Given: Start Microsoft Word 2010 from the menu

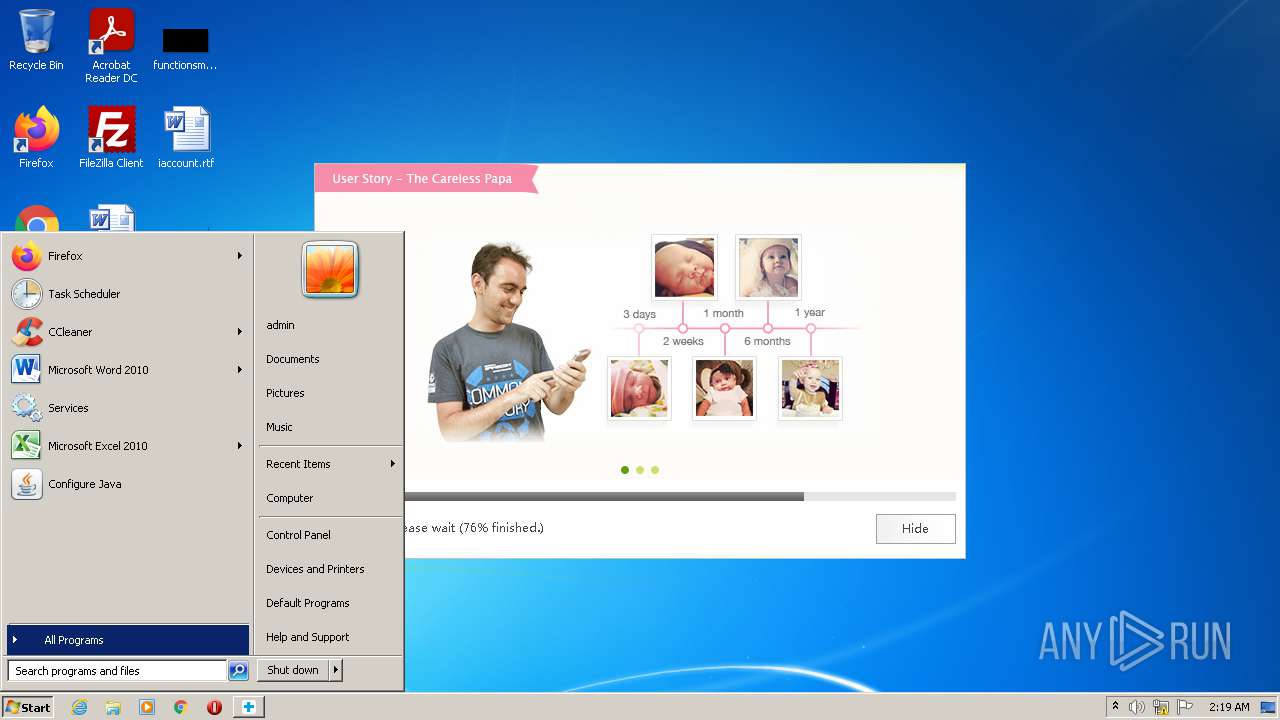Looking at the screenshot, I should point(126,370).
